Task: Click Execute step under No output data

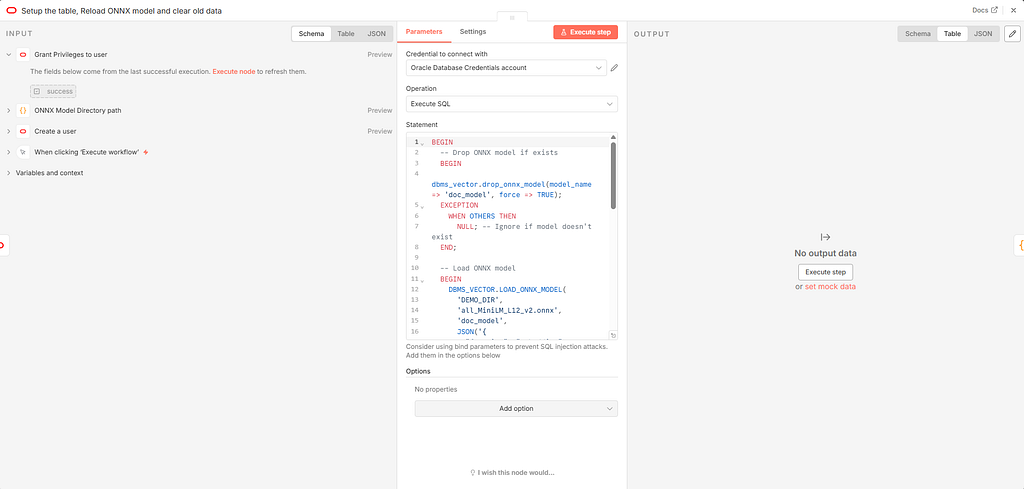Action: click(825, 272)
